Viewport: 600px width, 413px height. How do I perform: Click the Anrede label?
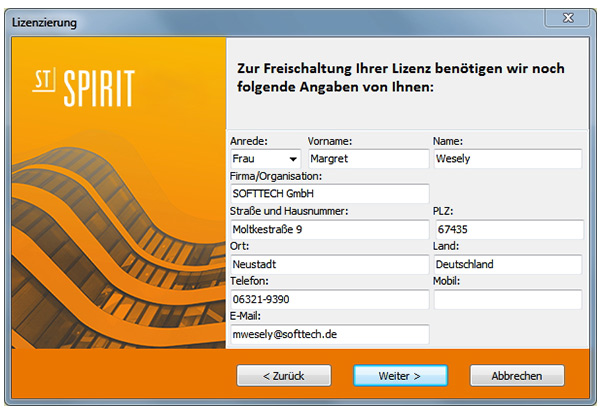point(249,141)
